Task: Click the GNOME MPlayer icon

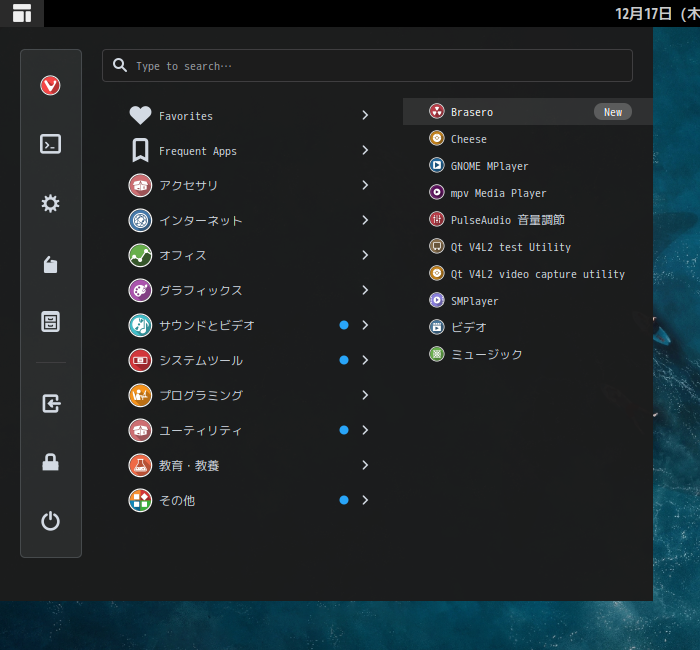Action: coord(437,165)
